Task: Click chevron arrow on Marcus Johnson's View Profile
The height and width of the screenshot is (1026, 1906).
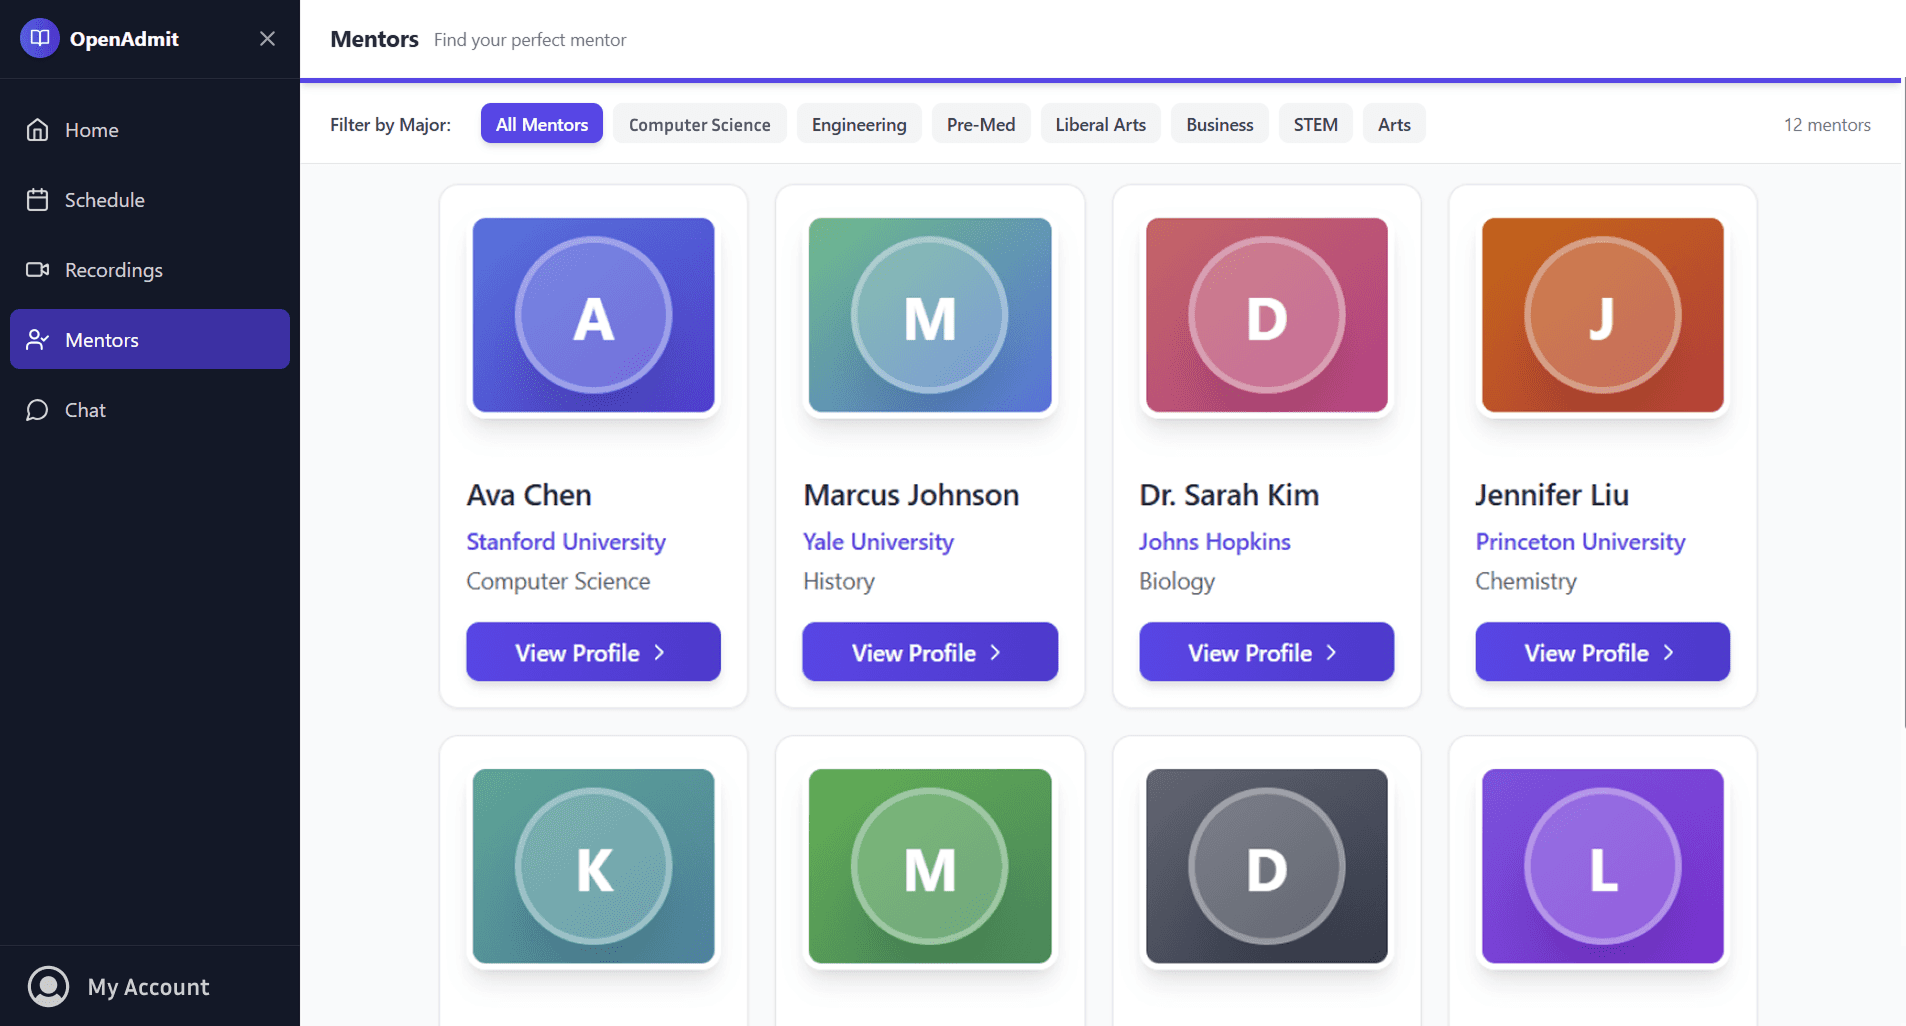Action: (x=995, y=652)
